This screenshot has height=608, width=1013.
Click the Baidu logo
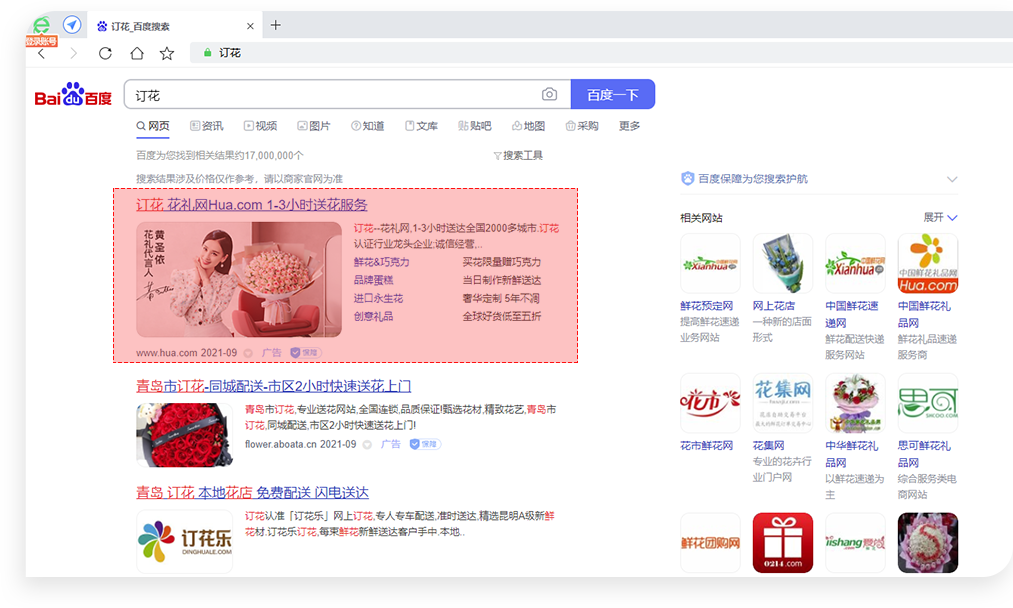pos(73,95)
